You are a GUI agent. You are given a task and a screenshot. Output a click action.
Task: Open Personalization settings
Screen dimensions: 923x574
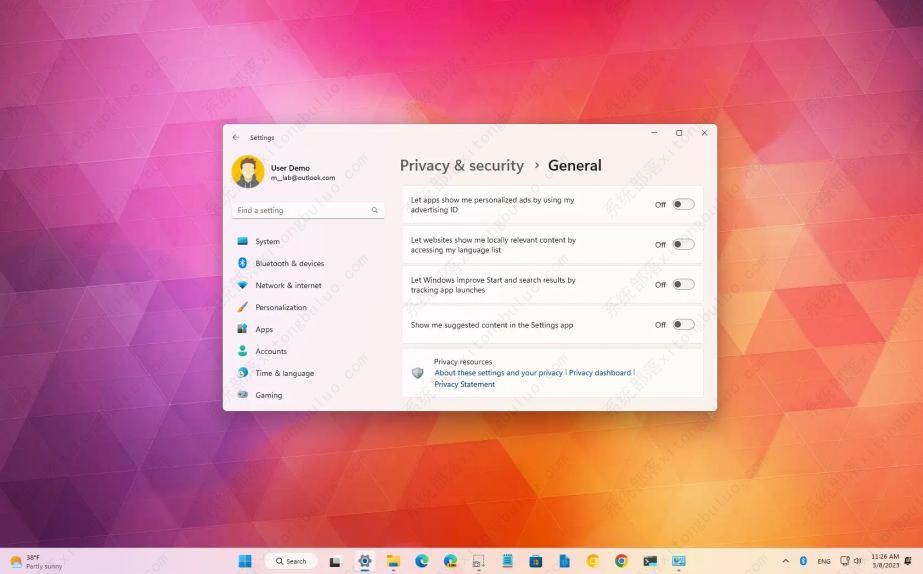[x=281, y=307]
